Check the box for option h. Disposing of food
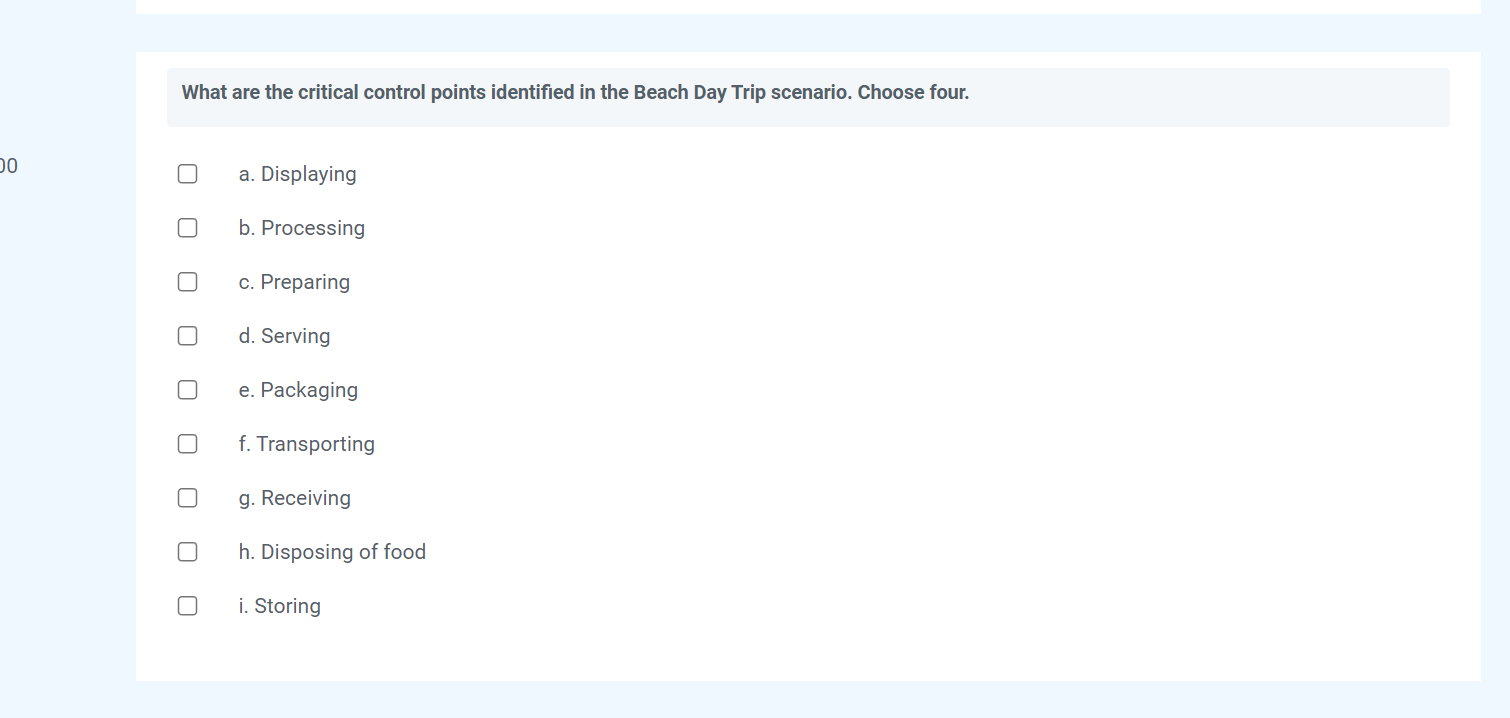The height and width of the screenshot is (718, 1510). pyautogui.click(x=187, y=551)
